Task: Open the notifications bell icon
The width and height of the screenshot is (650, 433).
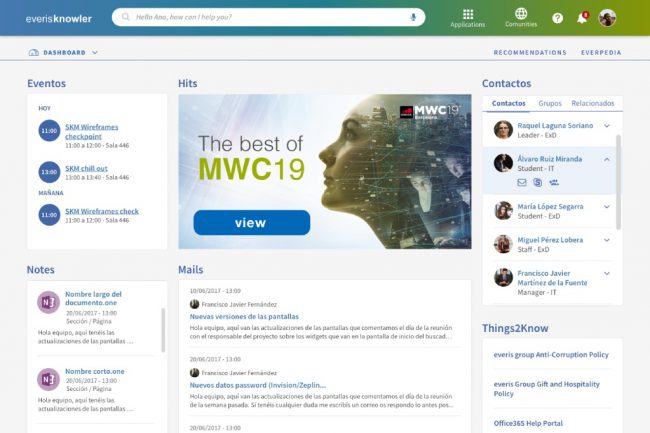Action: [x=582, y=18]
